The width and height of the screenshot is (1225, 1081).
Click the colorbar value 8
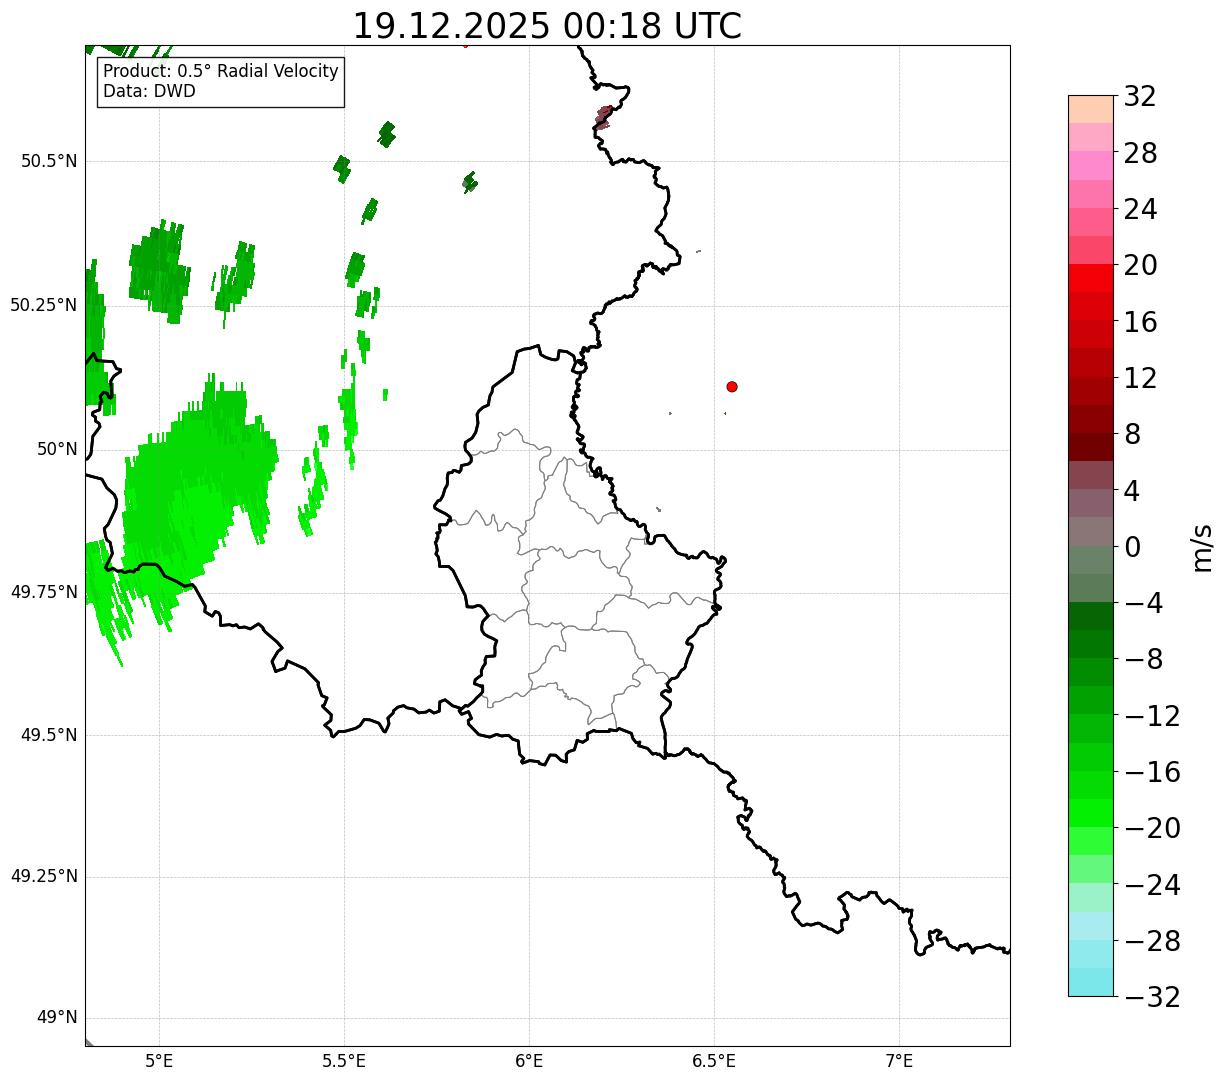[1132, 435]
